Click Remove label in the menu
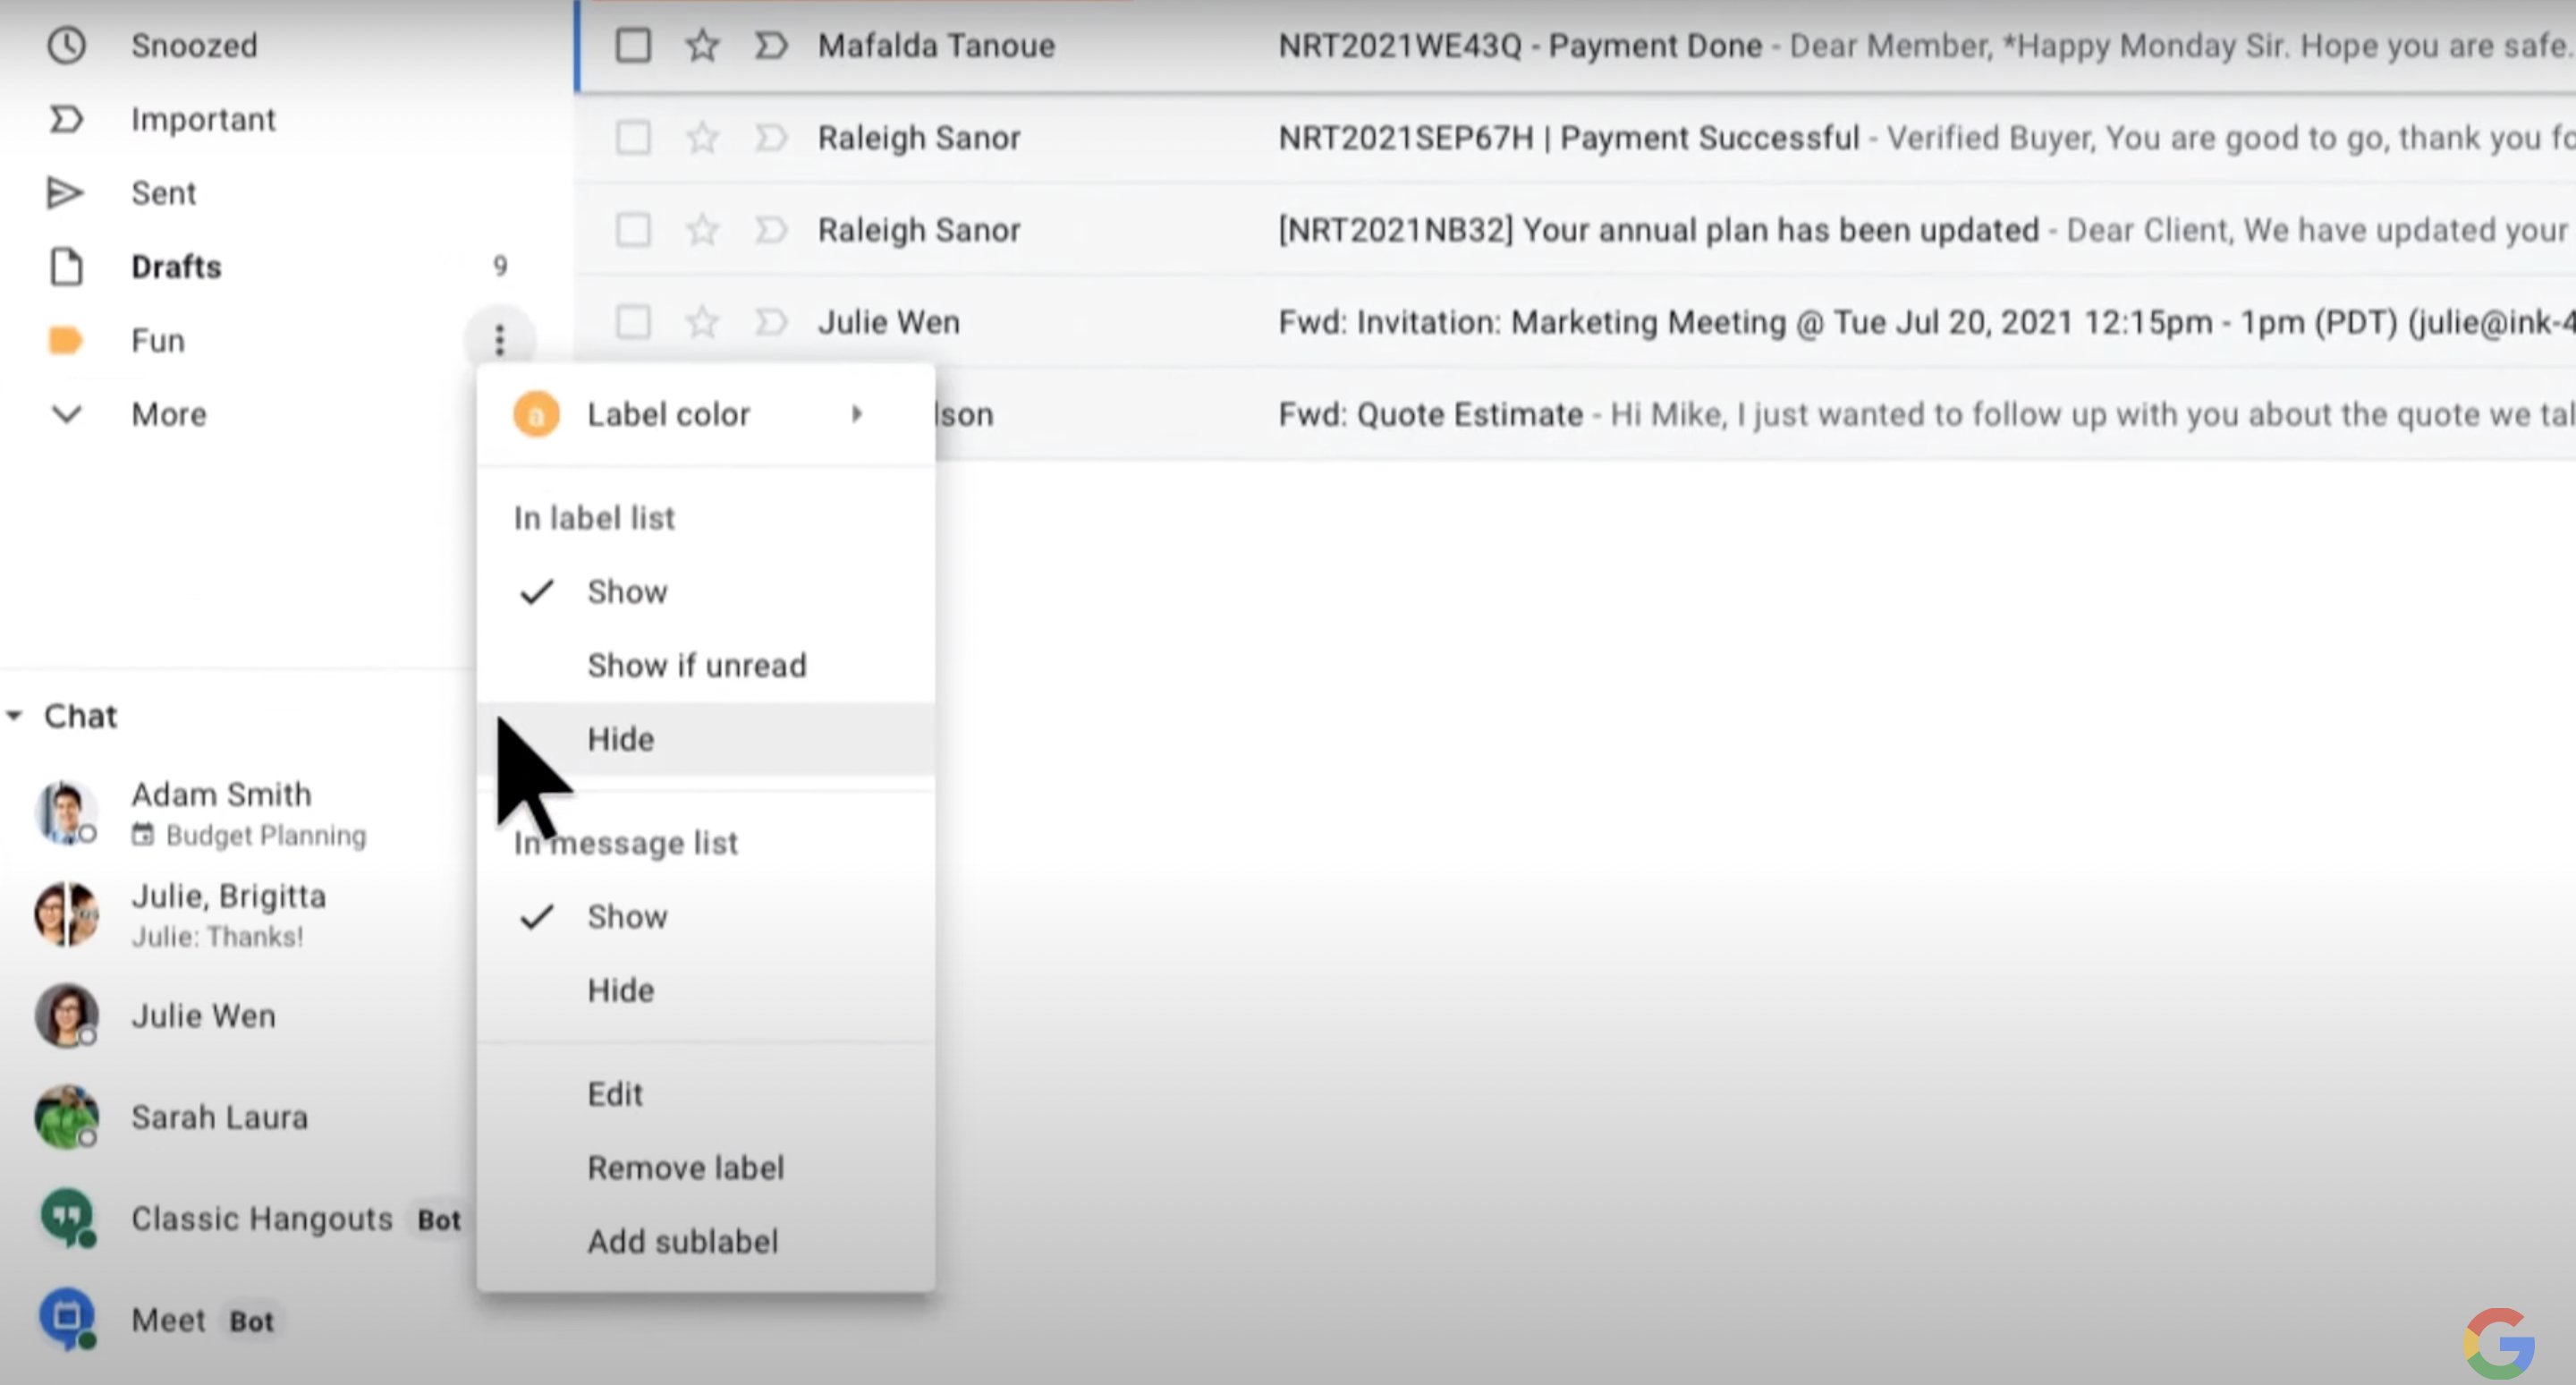 pos(685,1167)
